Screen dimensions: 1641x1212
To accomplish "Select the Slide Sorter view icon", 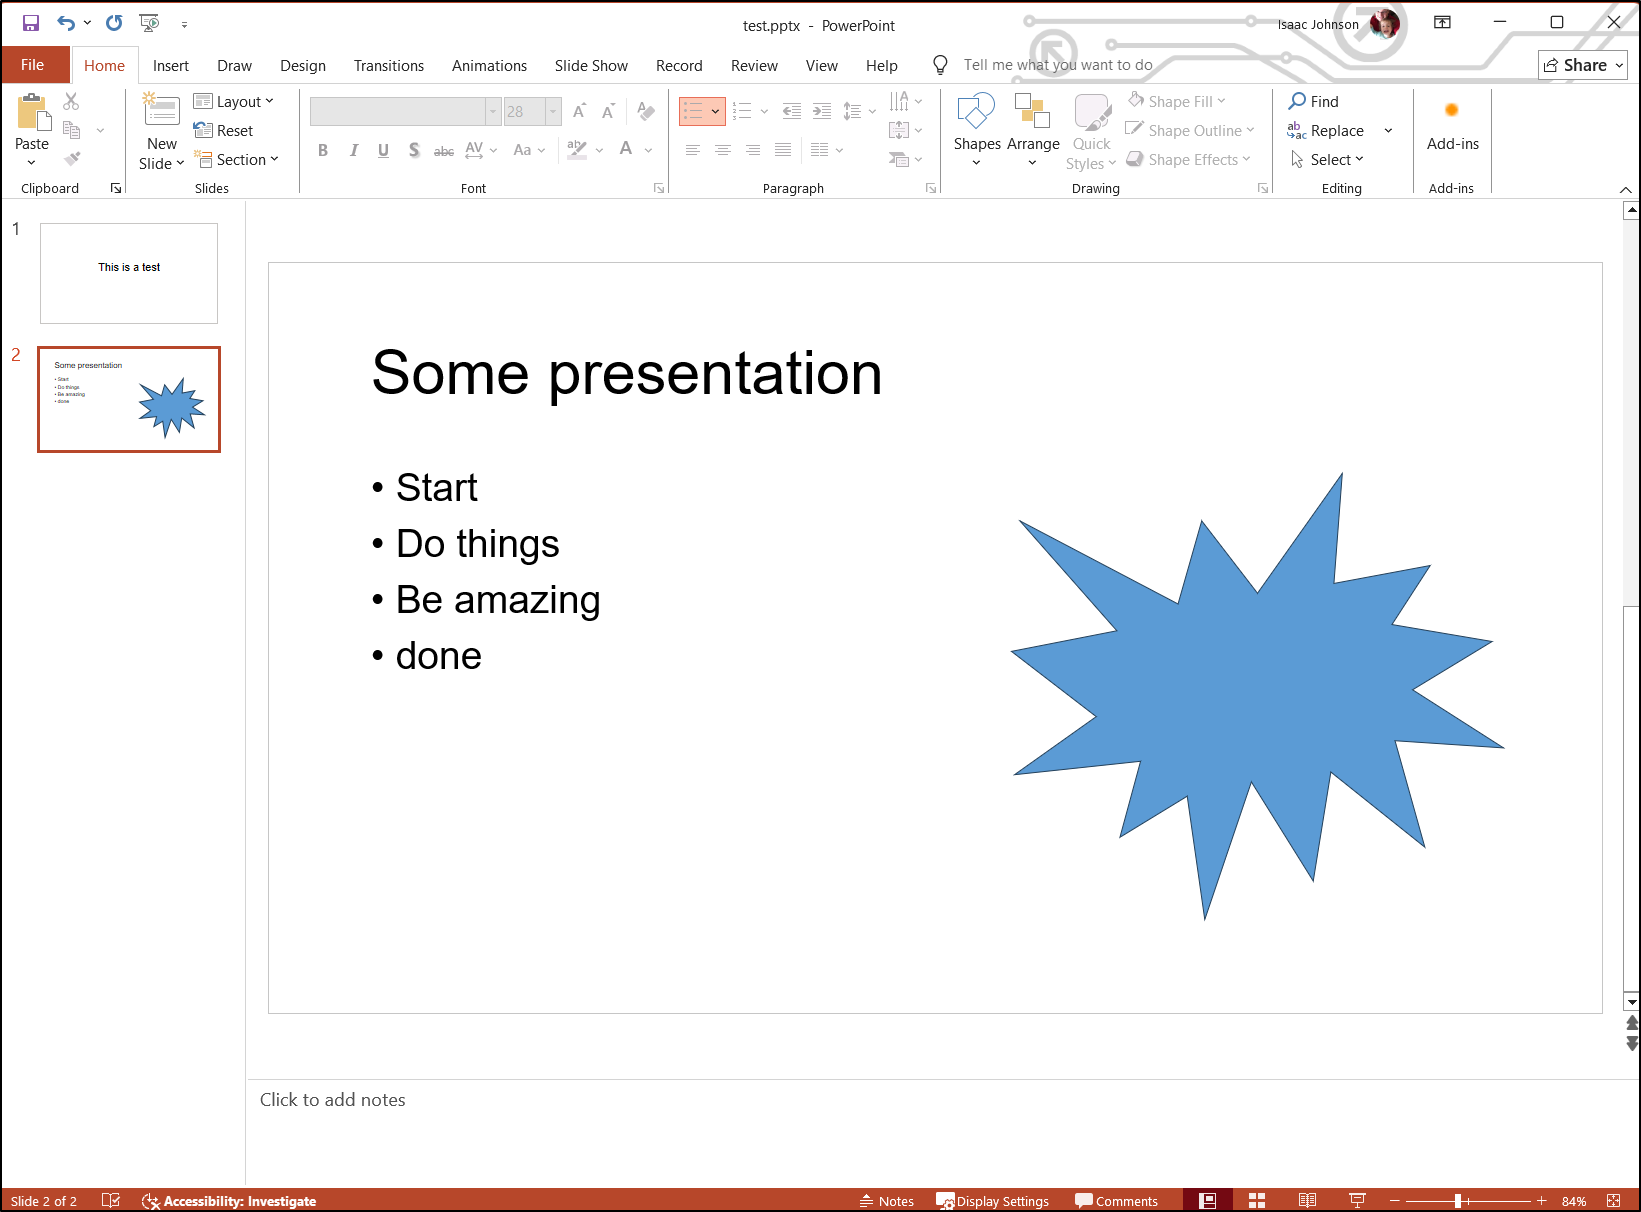I will tap(1257, 1200).
